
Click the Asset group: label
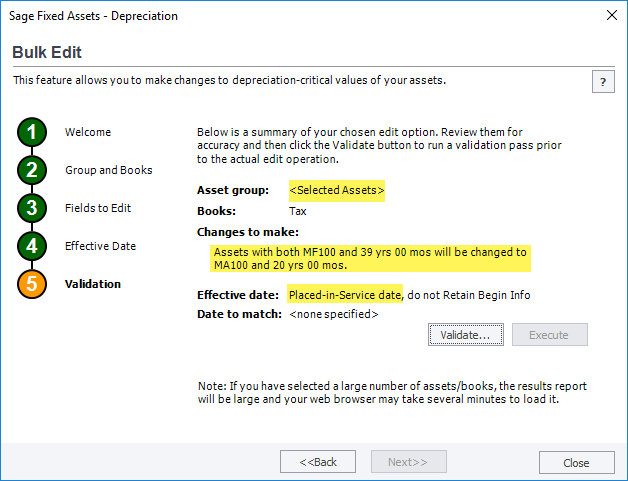coord(233,190)
